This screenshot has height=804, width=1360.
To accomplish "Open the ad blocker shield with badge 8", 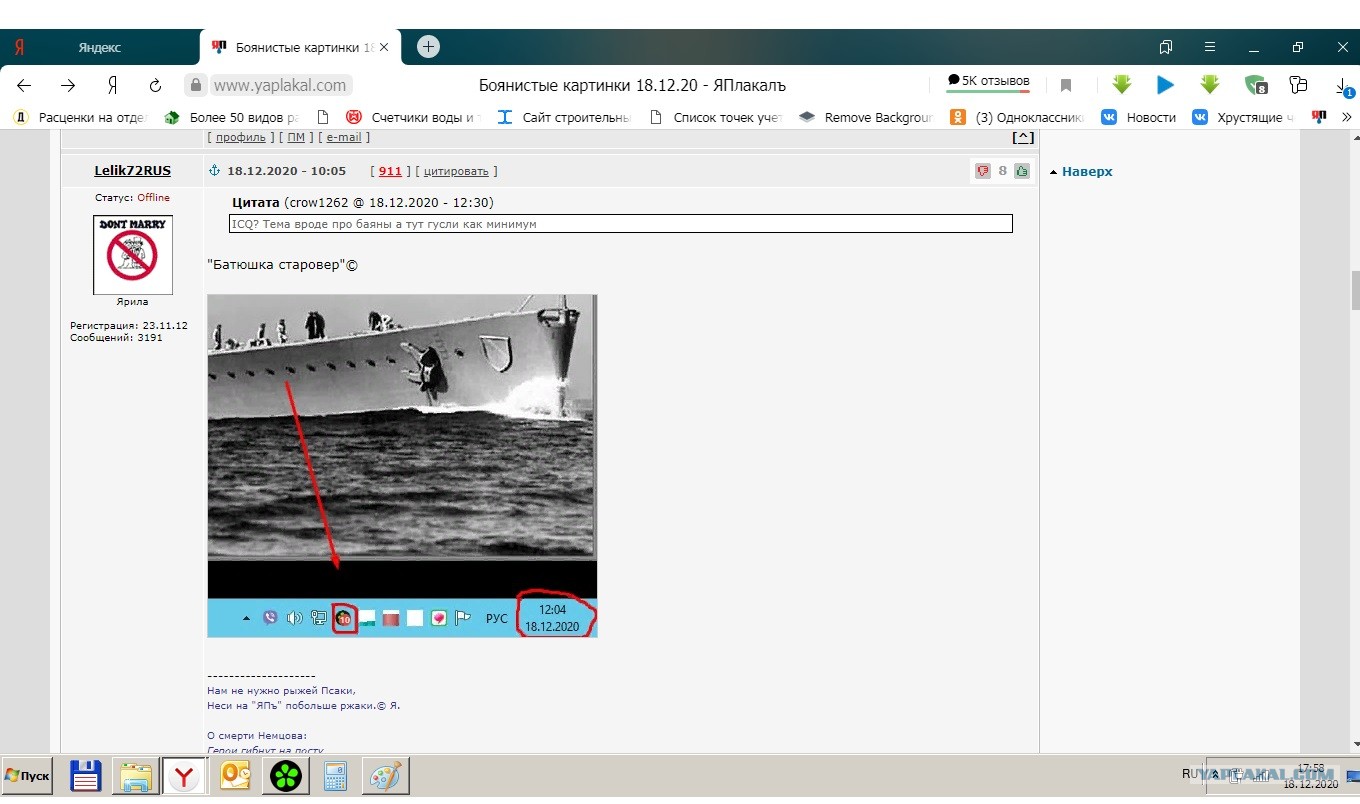I will (1255, 85).
